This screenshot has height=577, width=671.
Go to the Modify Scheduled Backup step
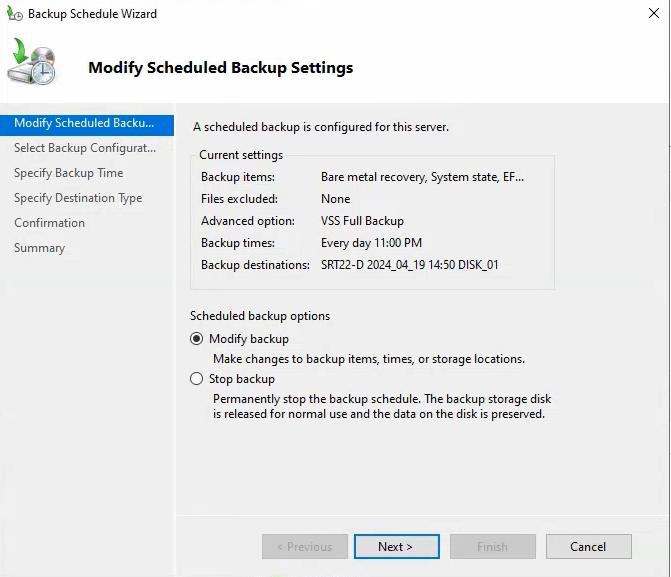click(87, 124)
